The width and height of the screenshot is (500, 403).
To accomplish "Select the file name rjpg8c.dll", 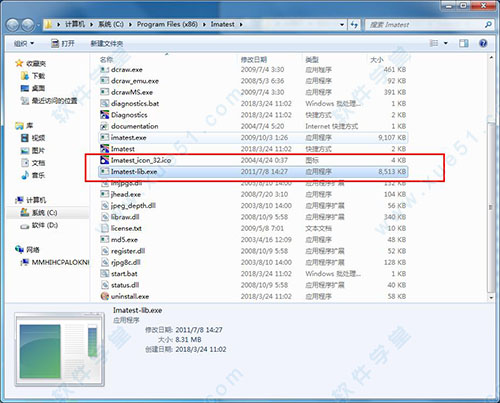I will [126, 262].
